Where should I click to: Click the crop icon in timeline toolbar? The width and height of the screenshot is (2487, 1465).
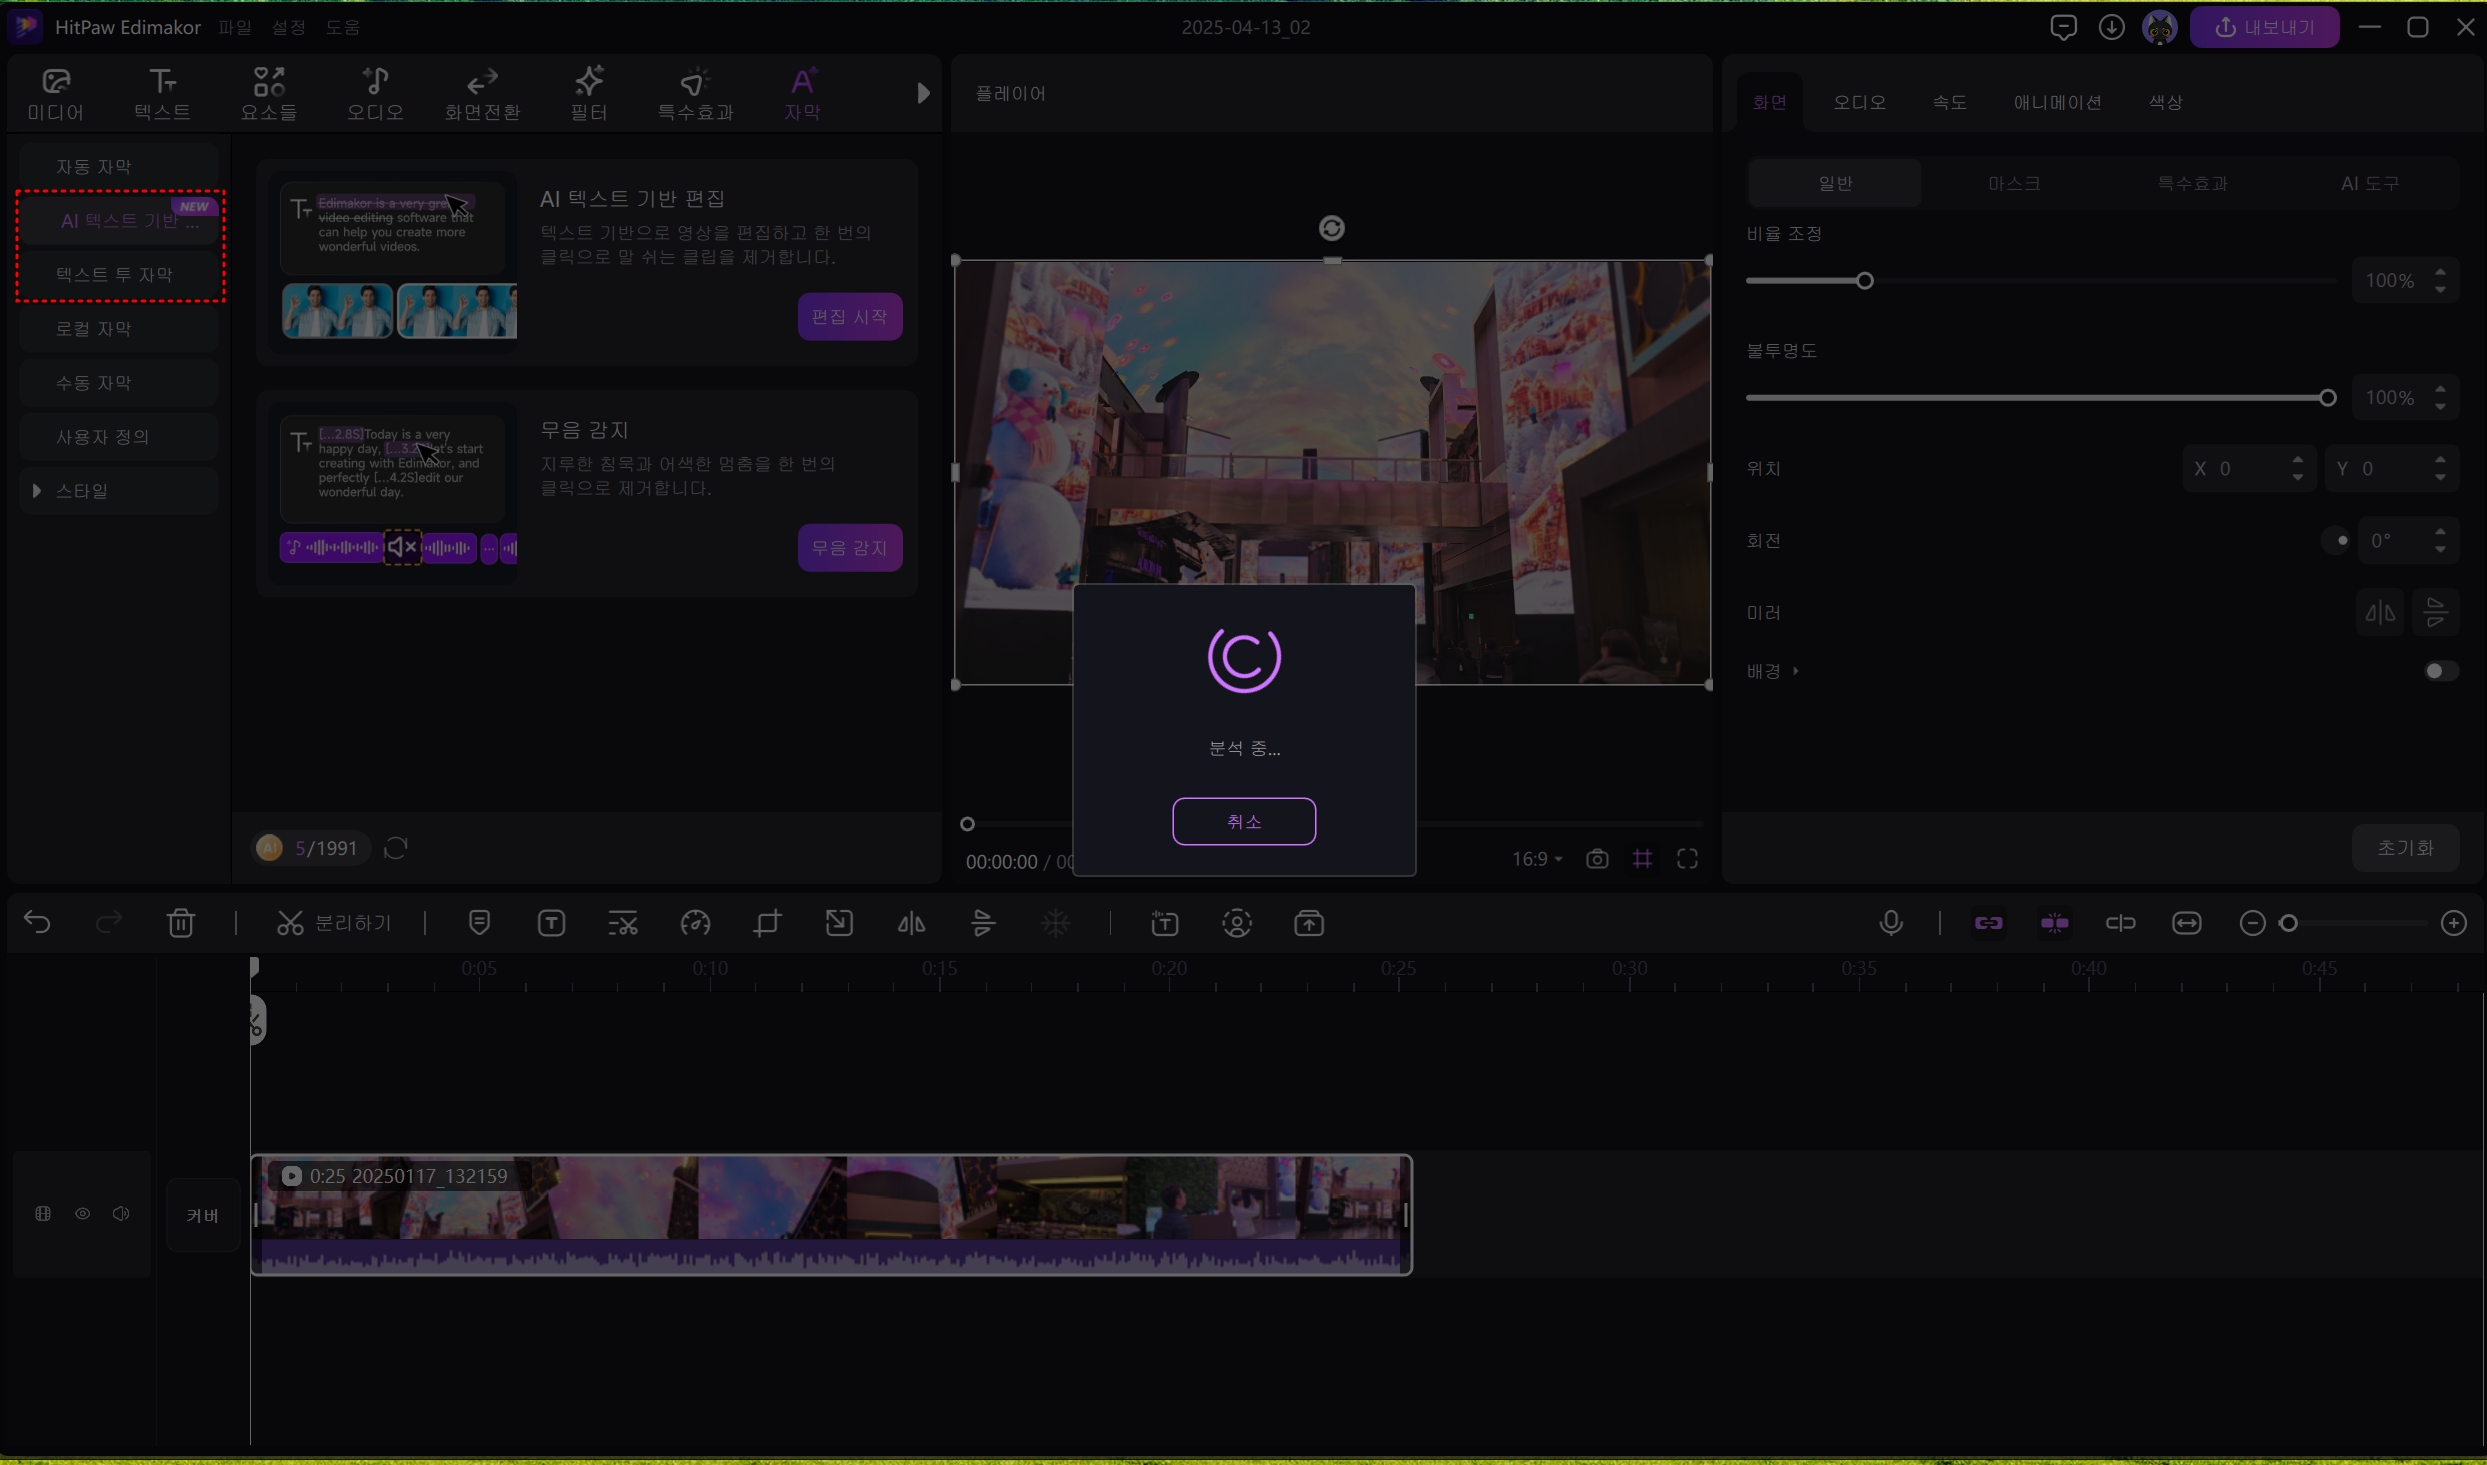[x=767, y=923]
